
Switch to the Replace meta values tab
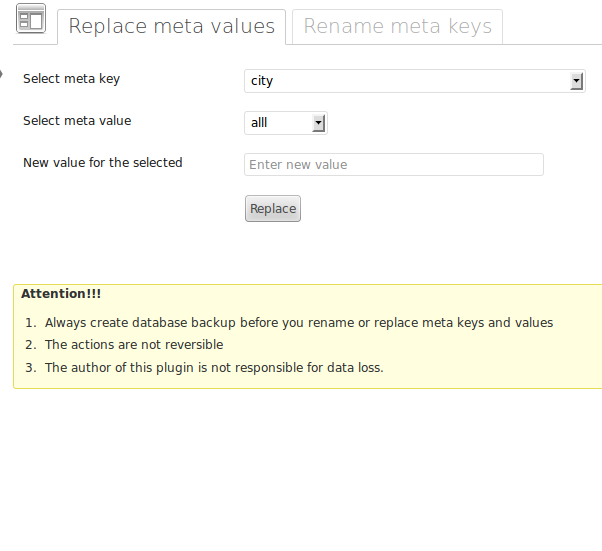[x=171, y=27]
